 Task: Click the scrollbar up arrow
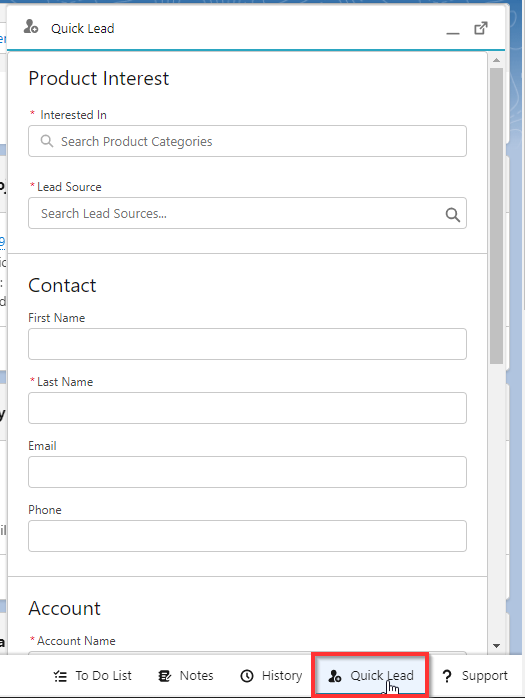point(497,60)
